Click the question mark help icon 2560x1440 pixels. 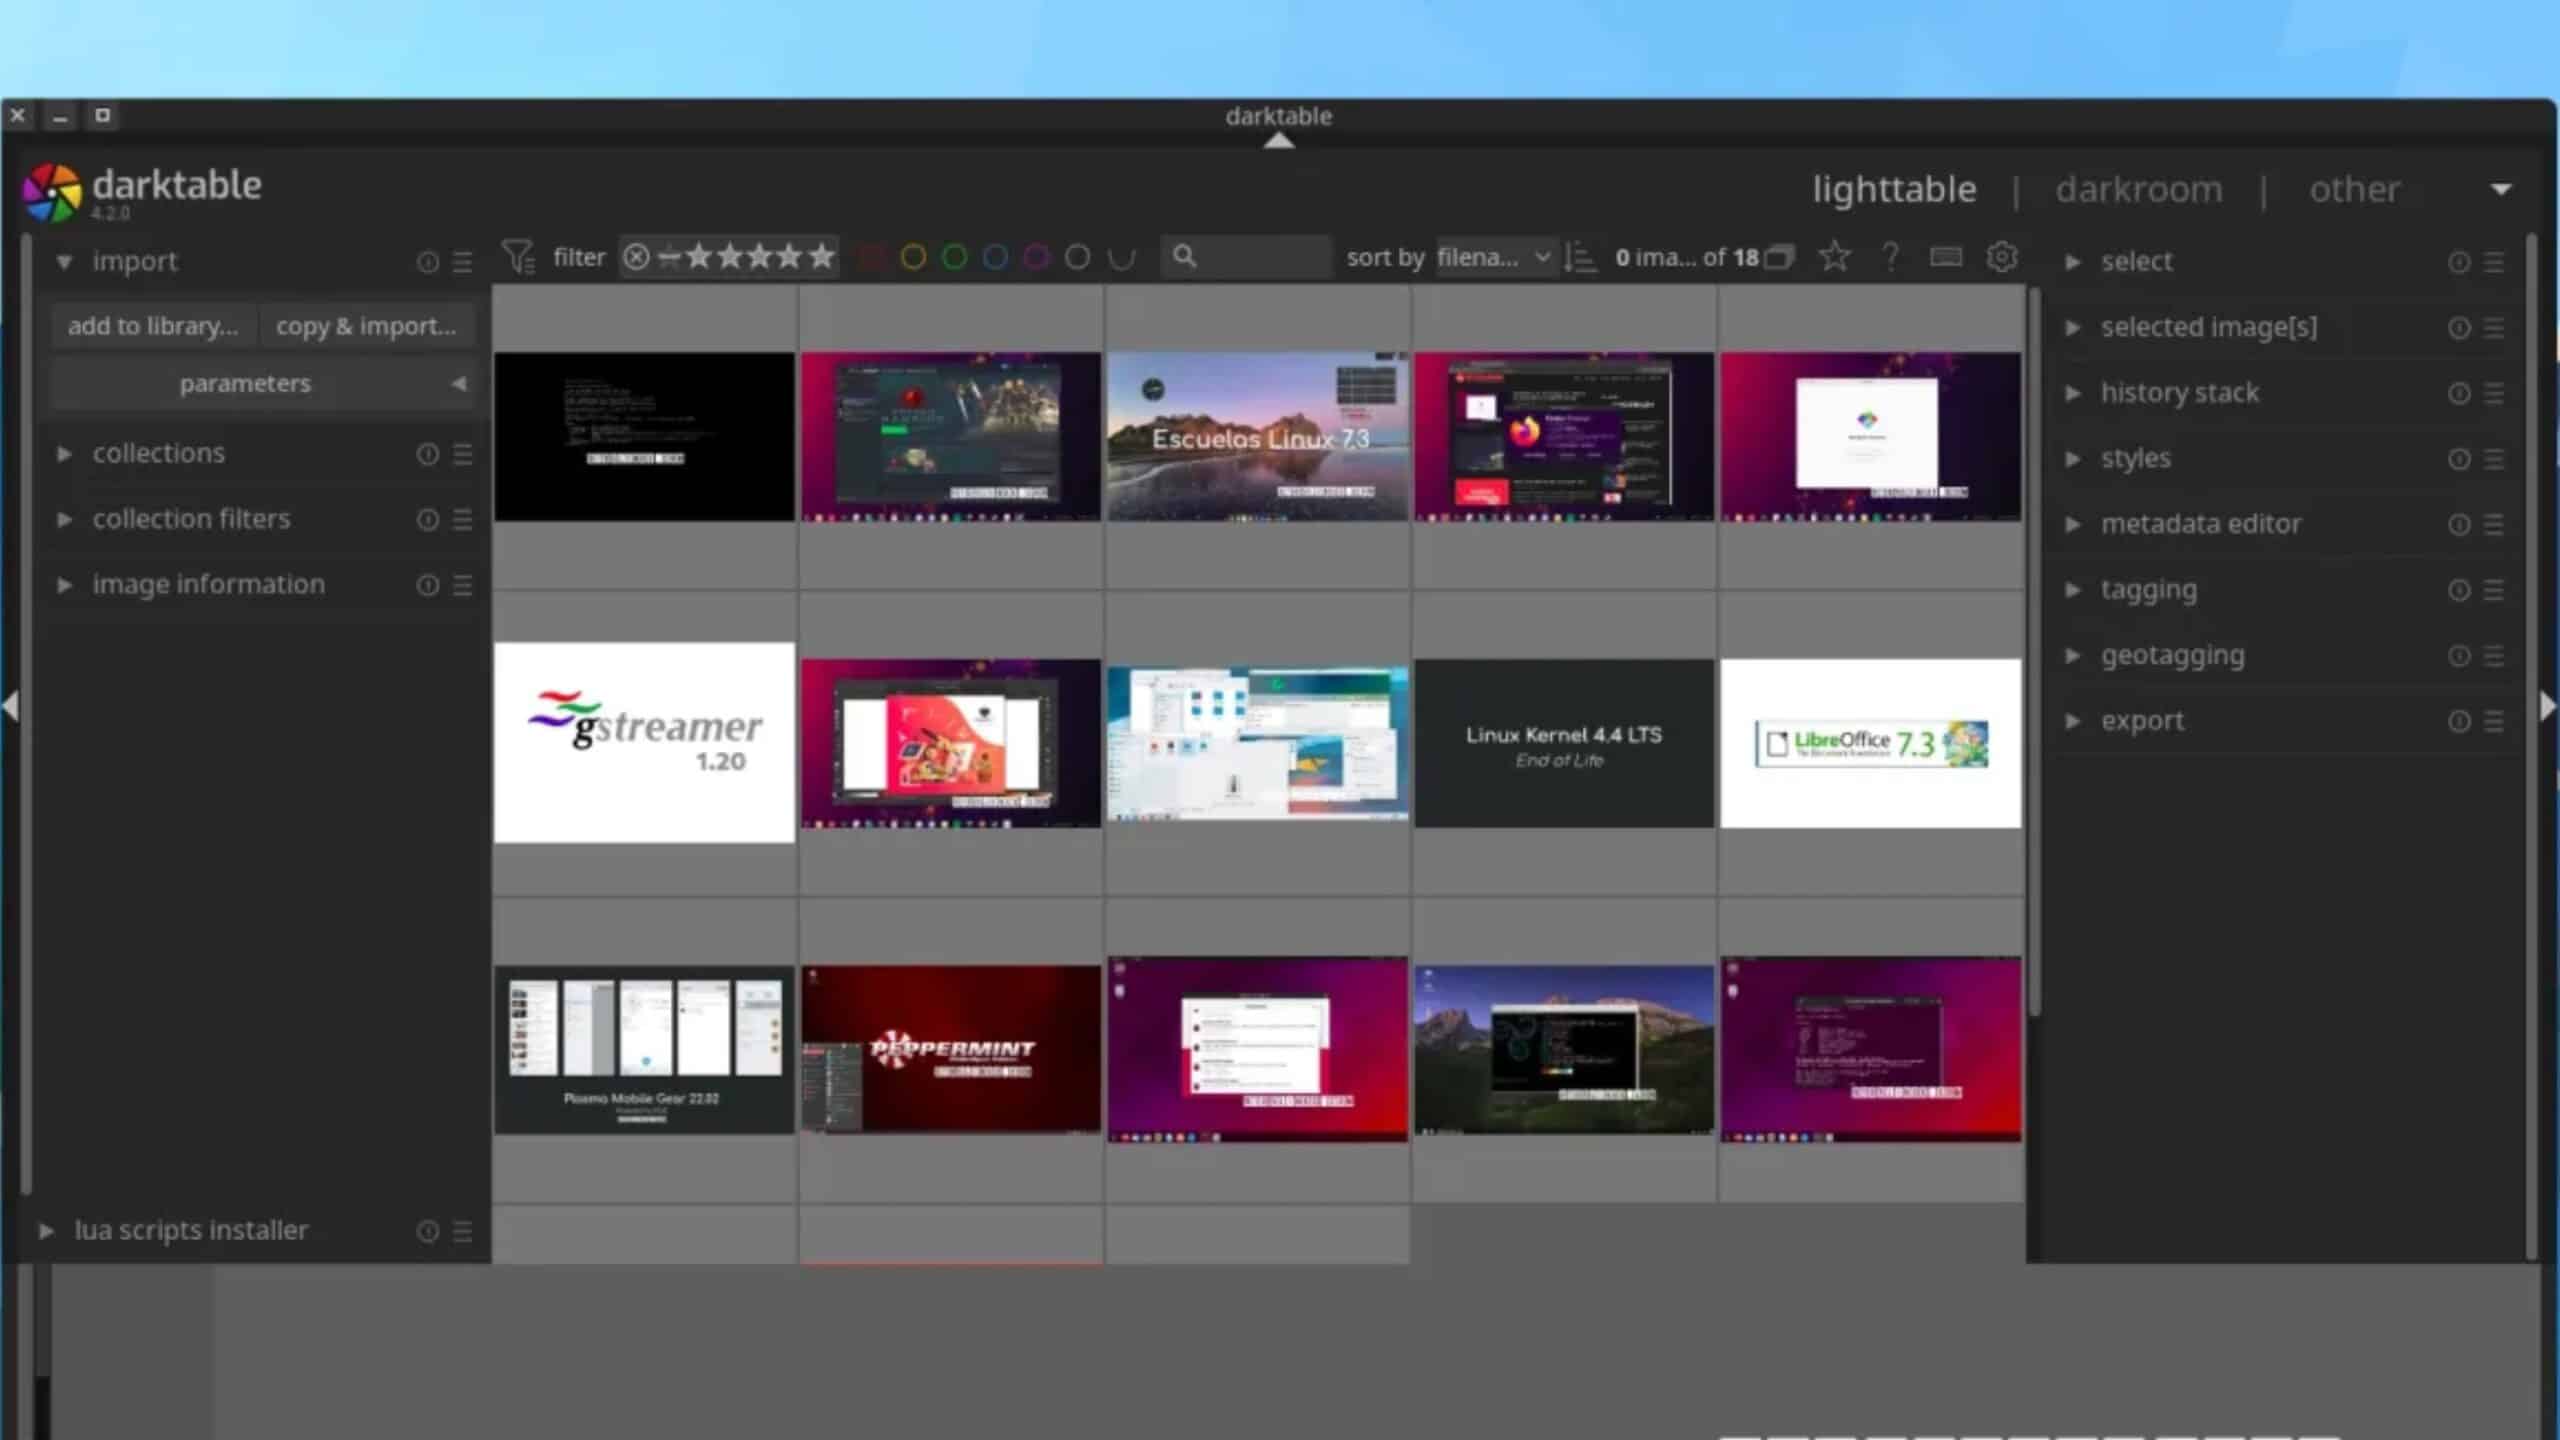pos(1890,257)
